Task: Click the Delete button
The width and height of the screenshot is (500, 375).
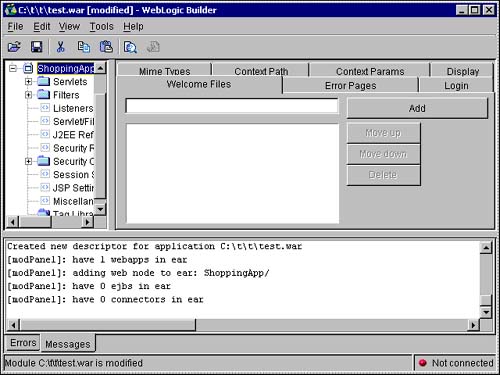Action: [383, 175]
